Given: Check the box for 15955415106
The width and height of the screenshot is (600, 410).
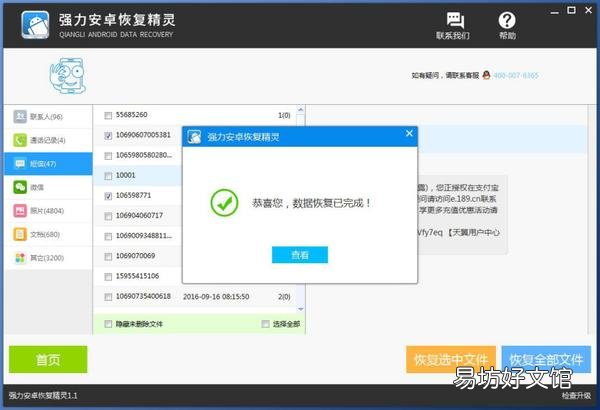Looking at the screenshot, I should click(108, 276).
